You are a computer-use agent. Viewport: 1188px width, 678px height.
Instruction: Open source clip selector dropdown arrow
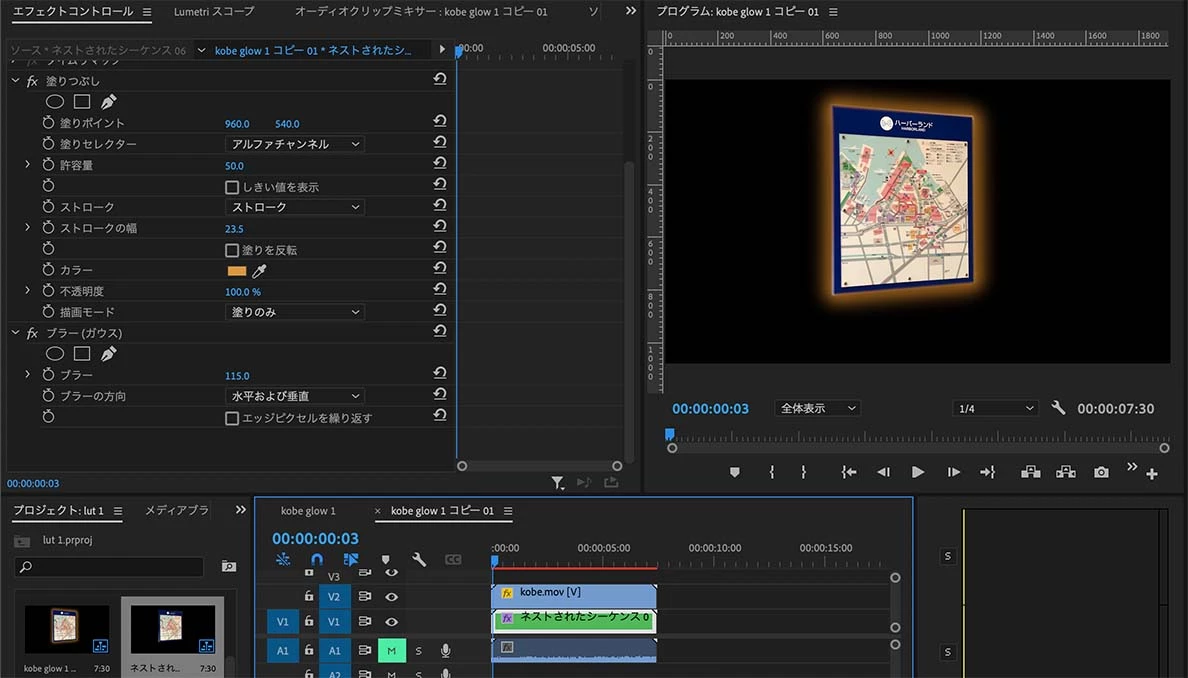pos(201,50)
